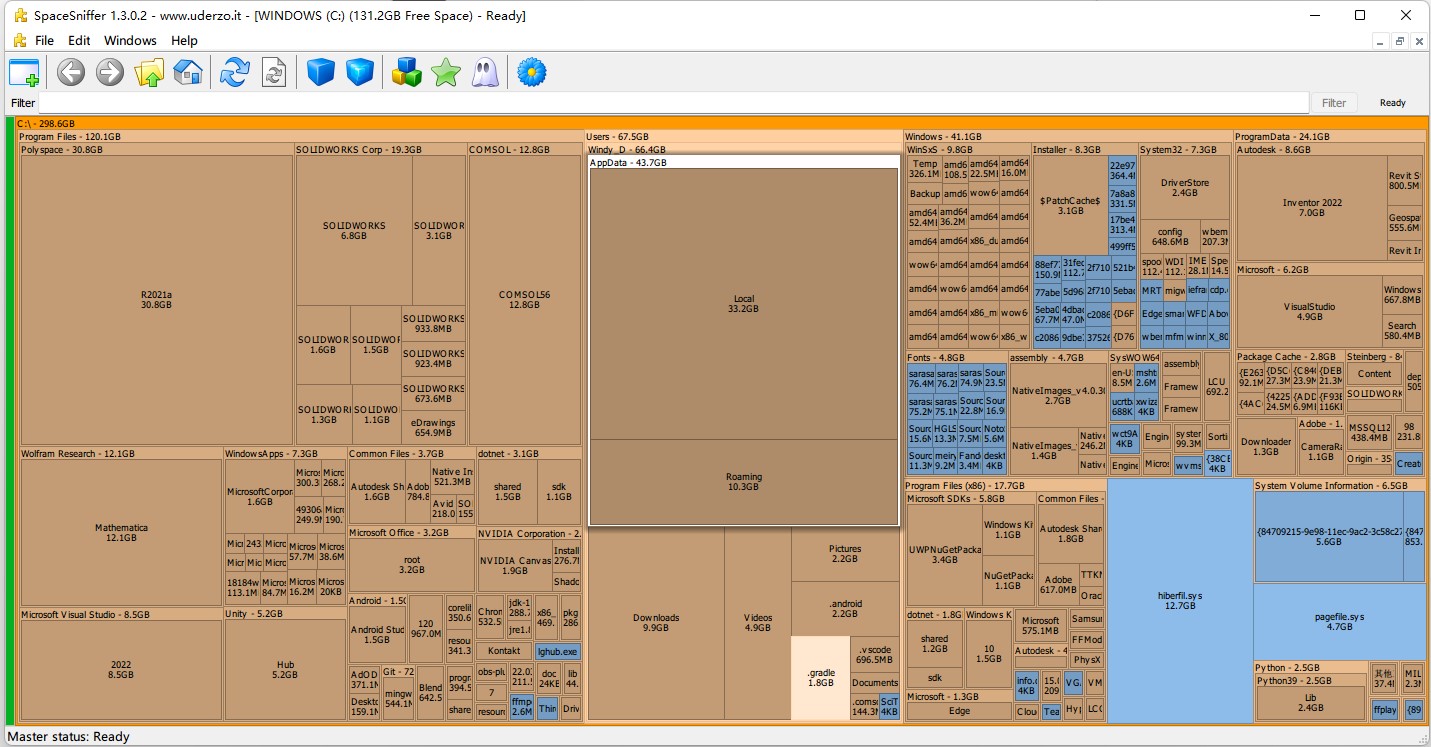Minimize the inner child view window
Image resolution: width=1431 pixels, height=747 pixels.
tap(1381, 41)
